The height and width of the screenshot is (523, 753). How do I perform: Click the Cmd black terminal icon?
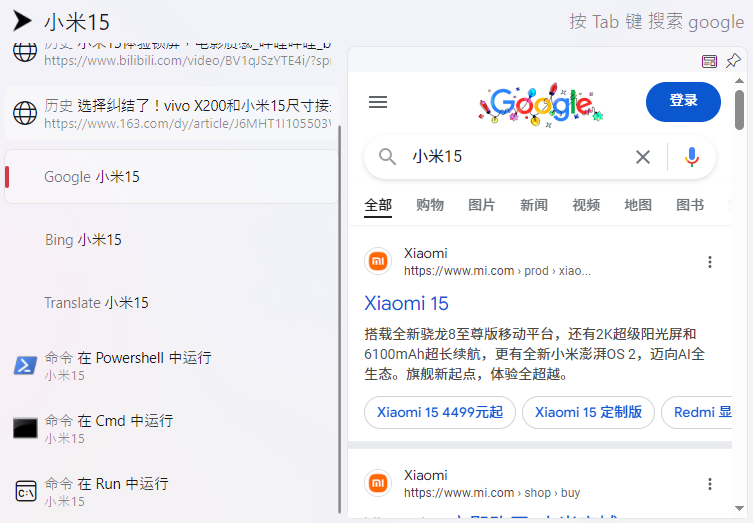[x=25, y=428]
